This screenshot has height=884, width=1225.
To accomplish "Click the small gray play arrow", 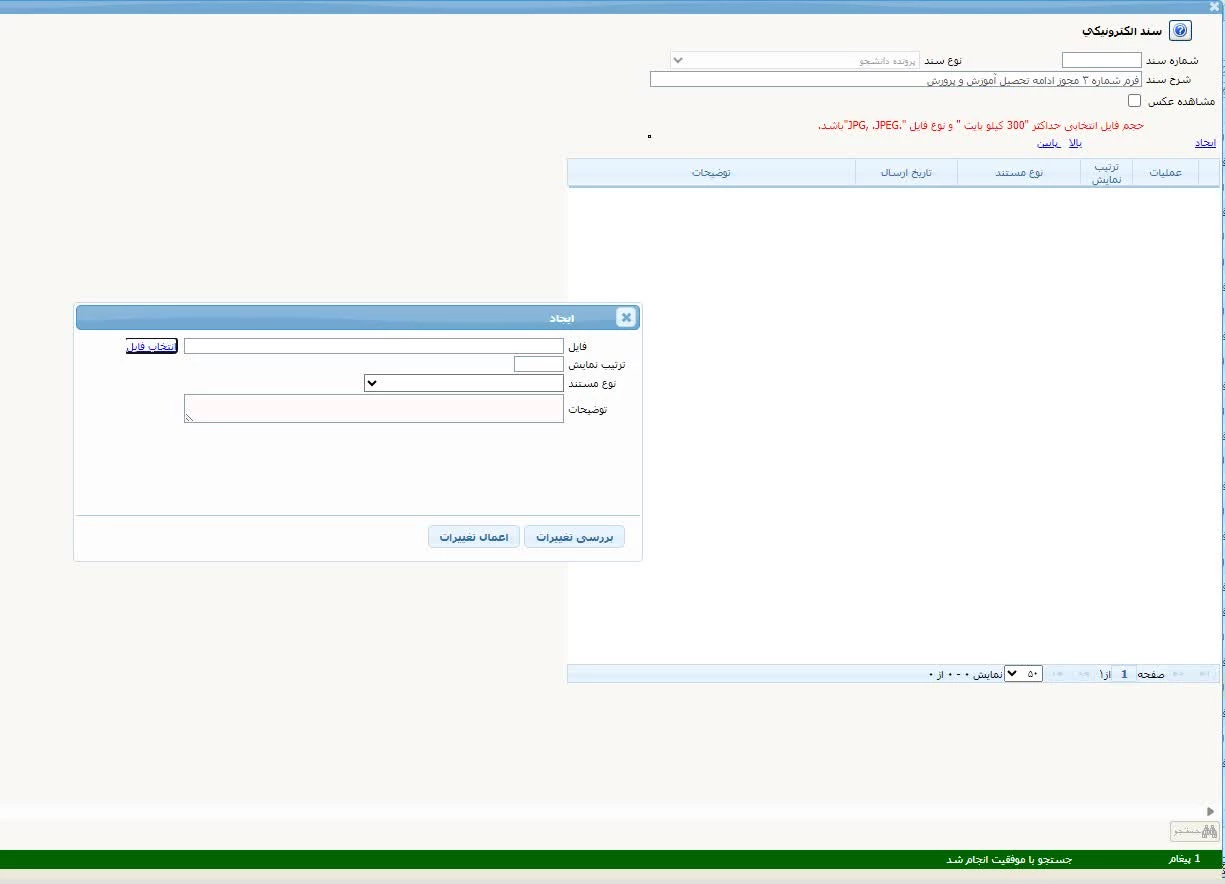I will (1211, 811).
